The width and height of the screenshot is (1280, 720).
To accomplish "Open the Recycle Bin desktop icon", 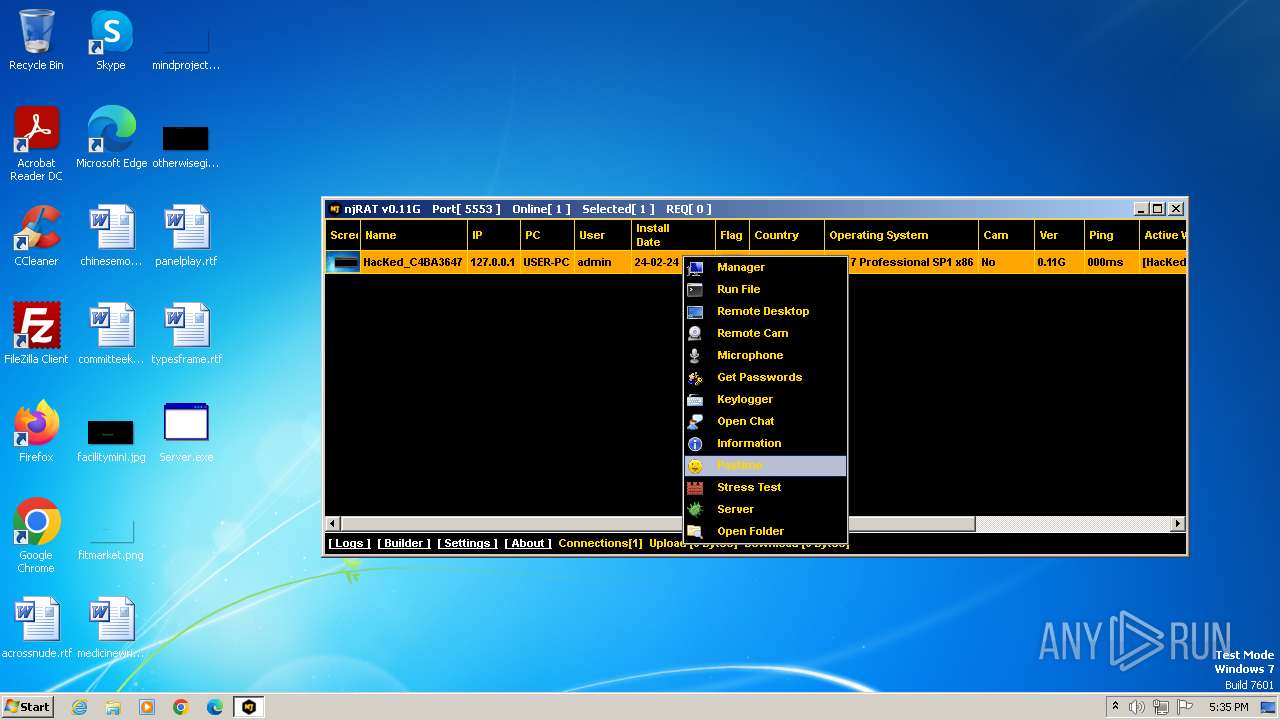I will [x=36, y=41].
